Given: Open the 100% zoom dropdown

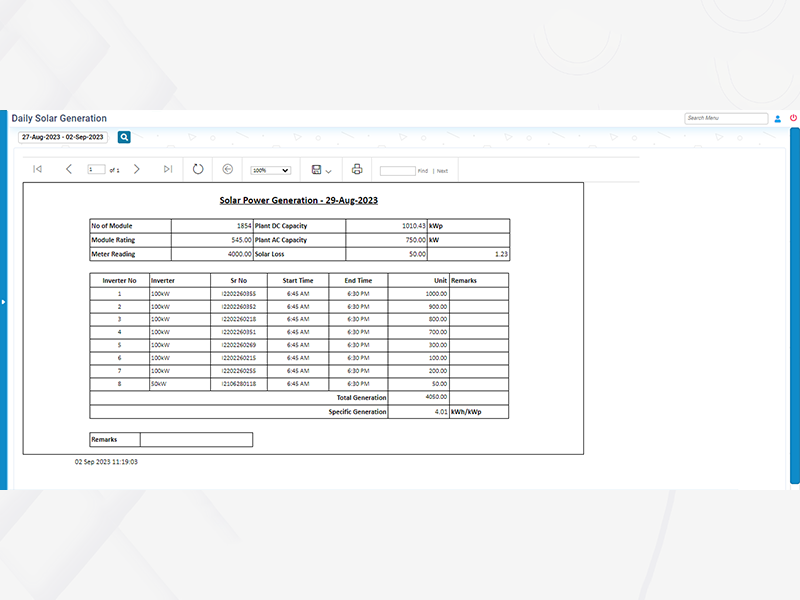Looking at the screenshot, I should click(x=270, y=171).
